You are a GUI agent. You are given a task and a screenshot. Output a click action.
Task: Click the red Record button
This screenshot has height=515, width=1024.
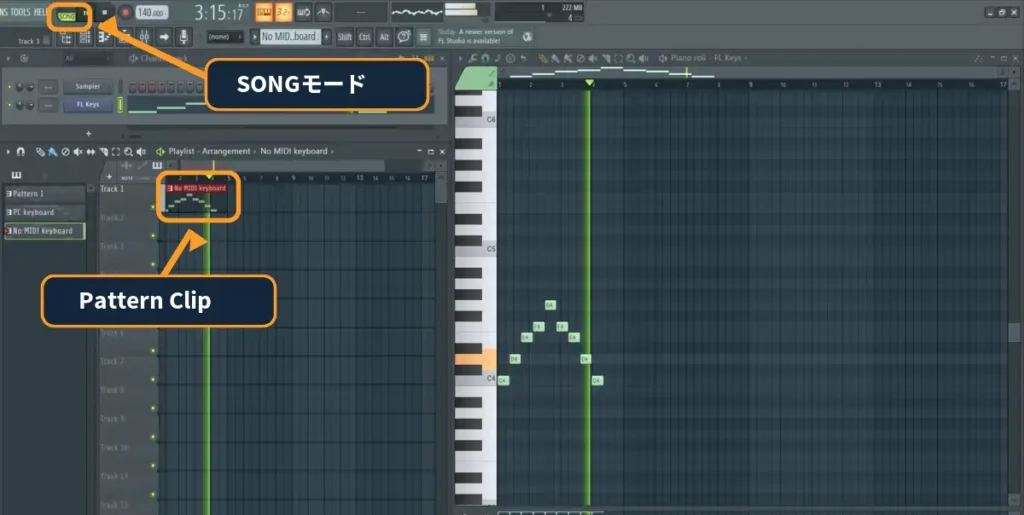[125, 12]
